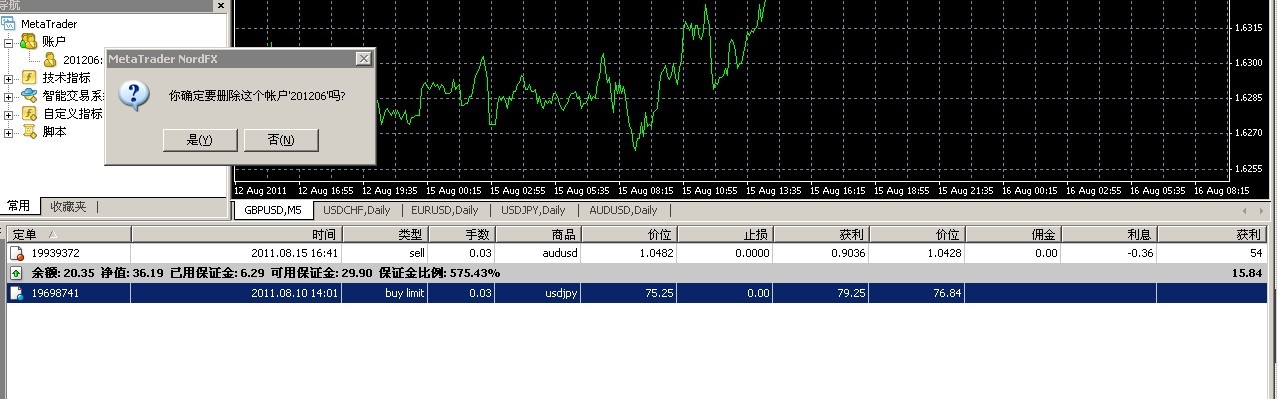Screen dimensions: 1278x399
Task: Click the 2011.08.10 14:01 time cell
Action: pos(236,293)
